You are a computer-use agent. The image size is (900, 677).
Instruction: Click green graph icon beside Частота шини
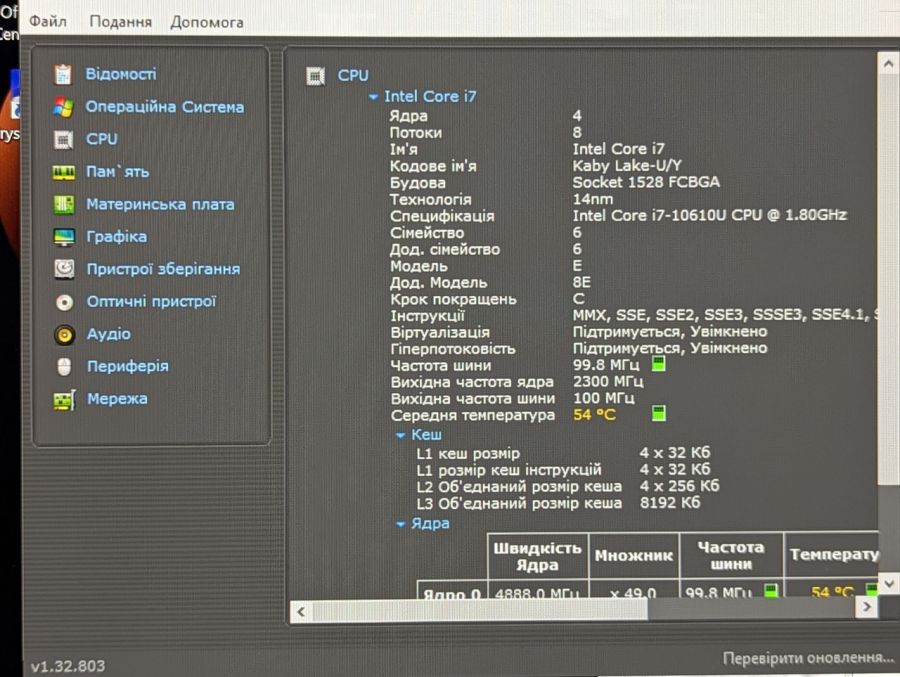click(x=658, y=363)
